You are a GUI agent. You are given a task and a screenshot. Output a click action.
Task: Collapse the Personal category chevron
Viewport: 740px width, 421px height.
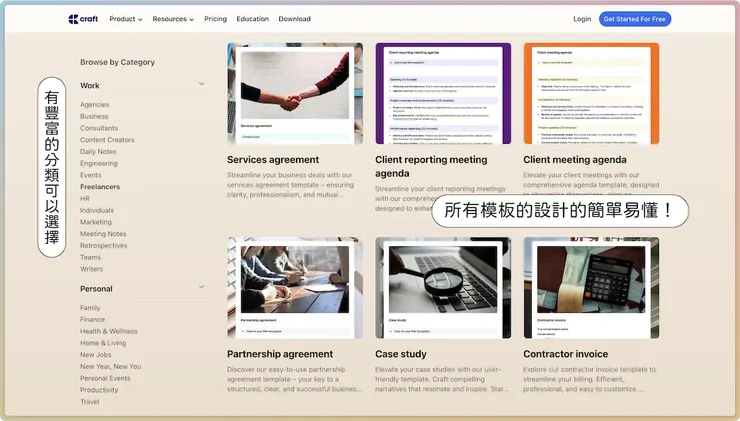[x=202, y=286]
